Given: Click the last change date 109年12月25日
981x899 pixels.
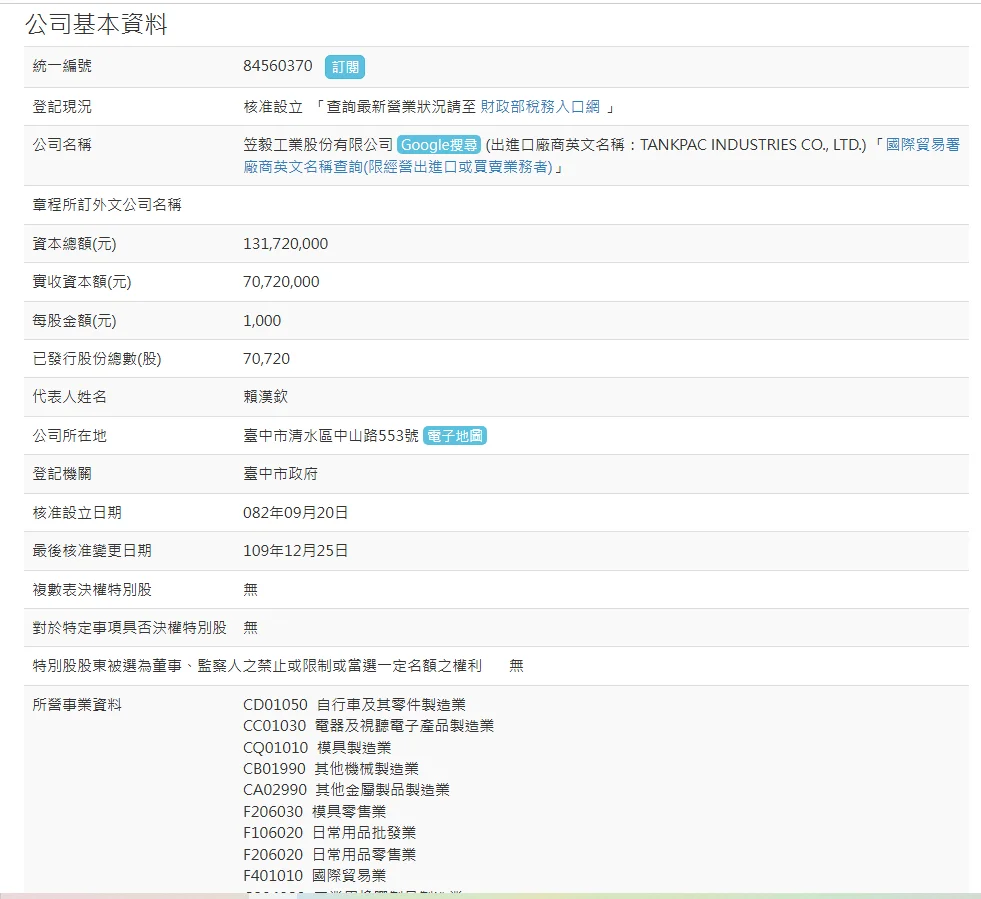Looking at the screenshot, I should pyautogui.click(x=295, y=551).
